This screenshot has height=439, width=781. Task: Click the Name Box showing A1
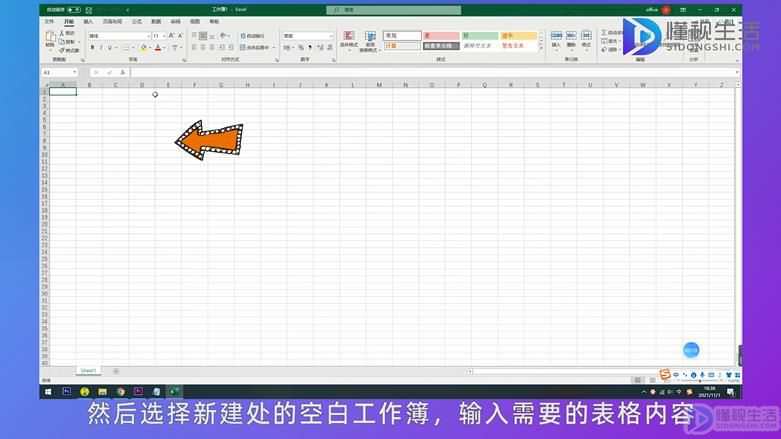(x=59, y=72)
